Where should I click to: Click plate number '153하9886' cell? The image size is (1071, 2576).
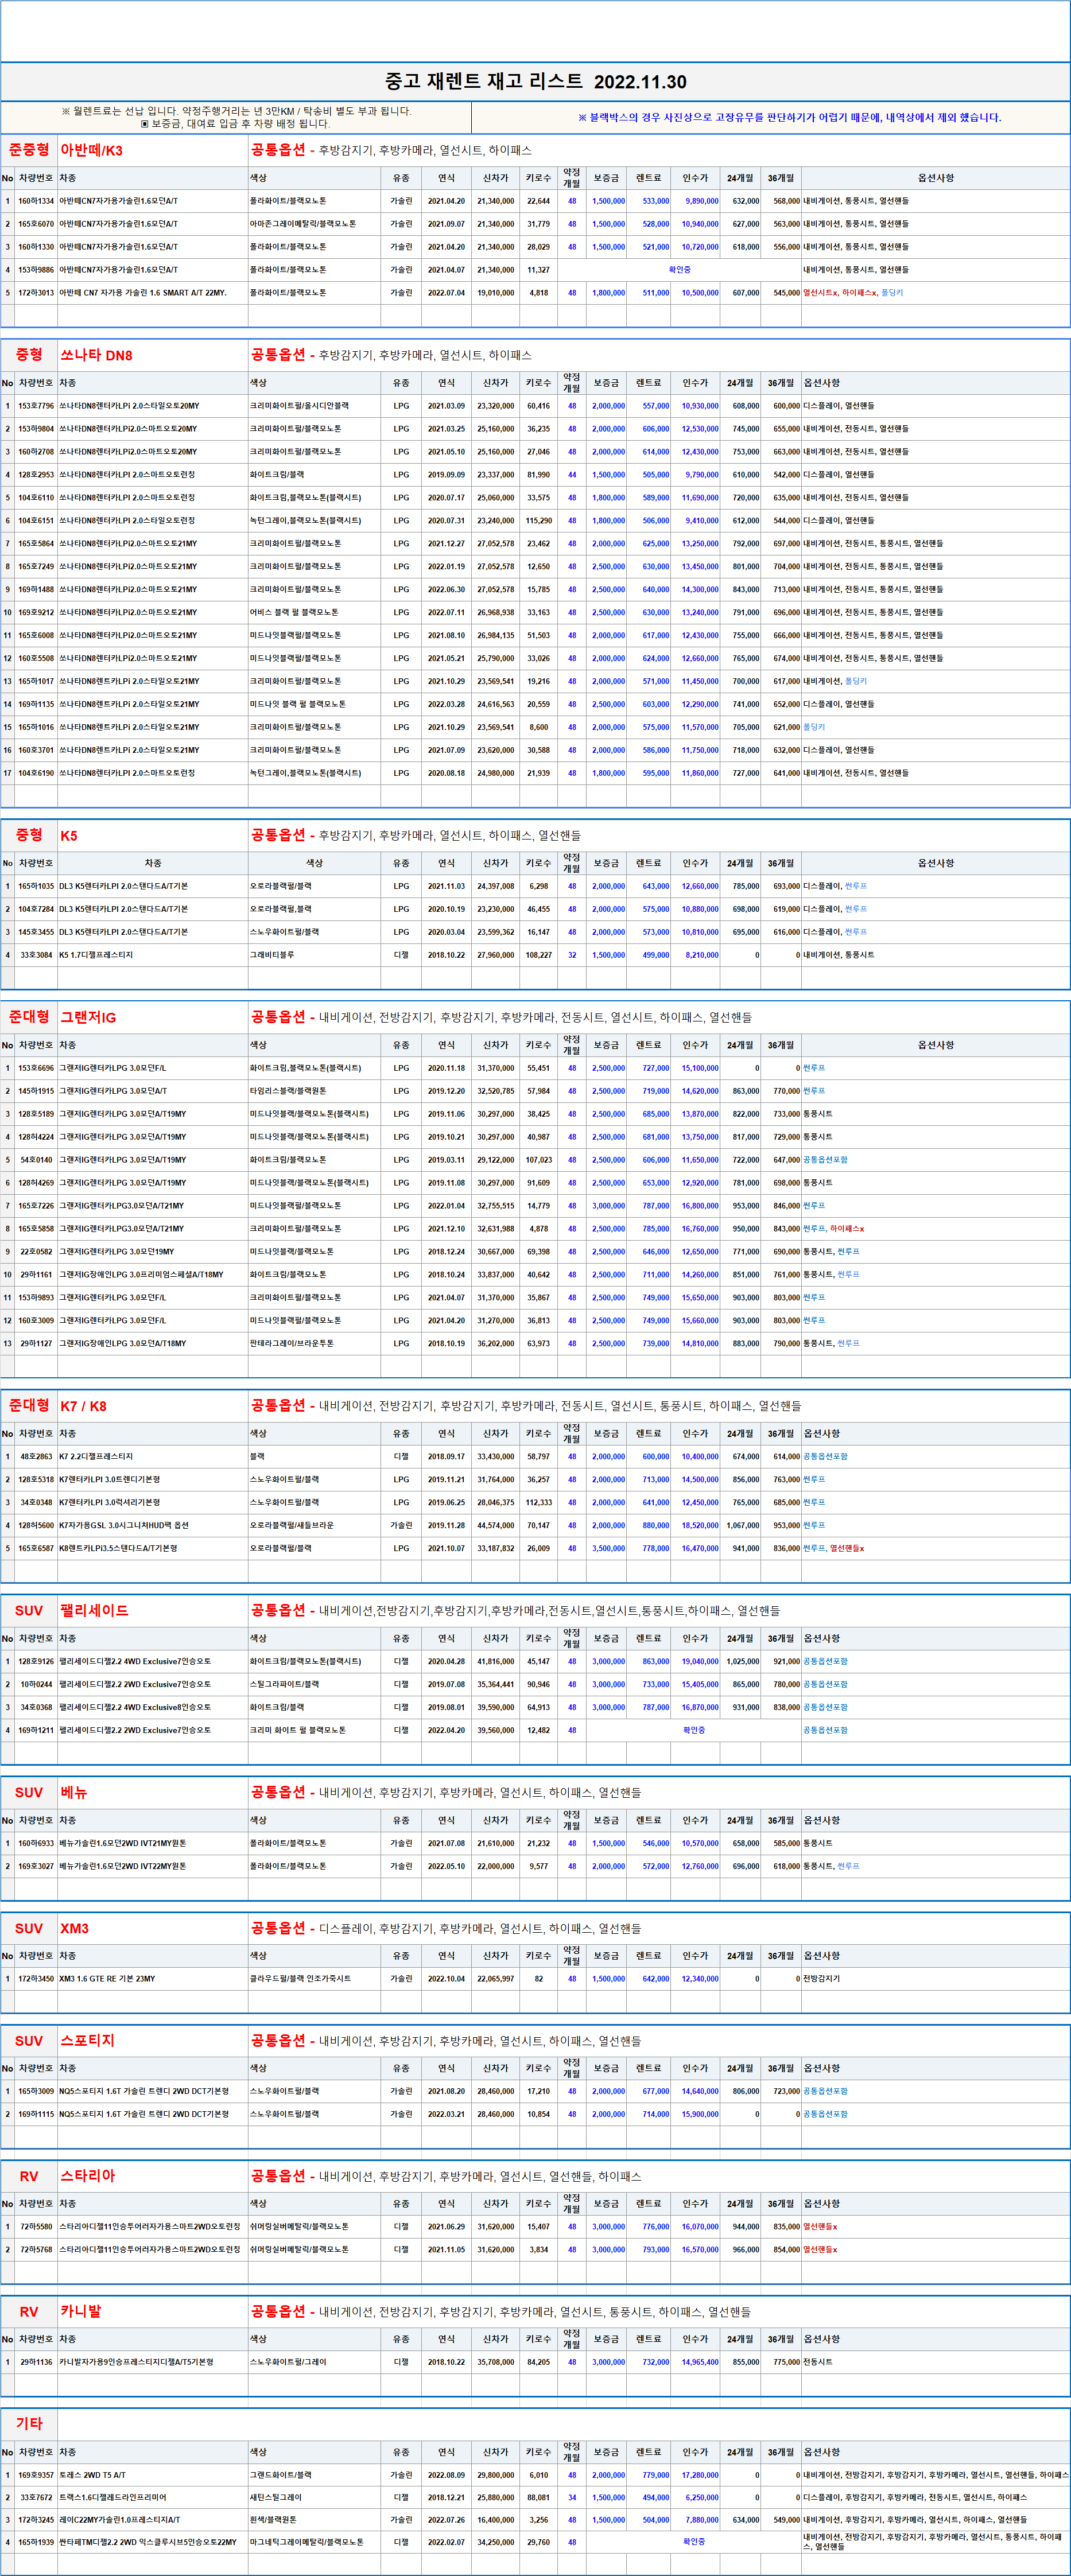pos(36,270)
